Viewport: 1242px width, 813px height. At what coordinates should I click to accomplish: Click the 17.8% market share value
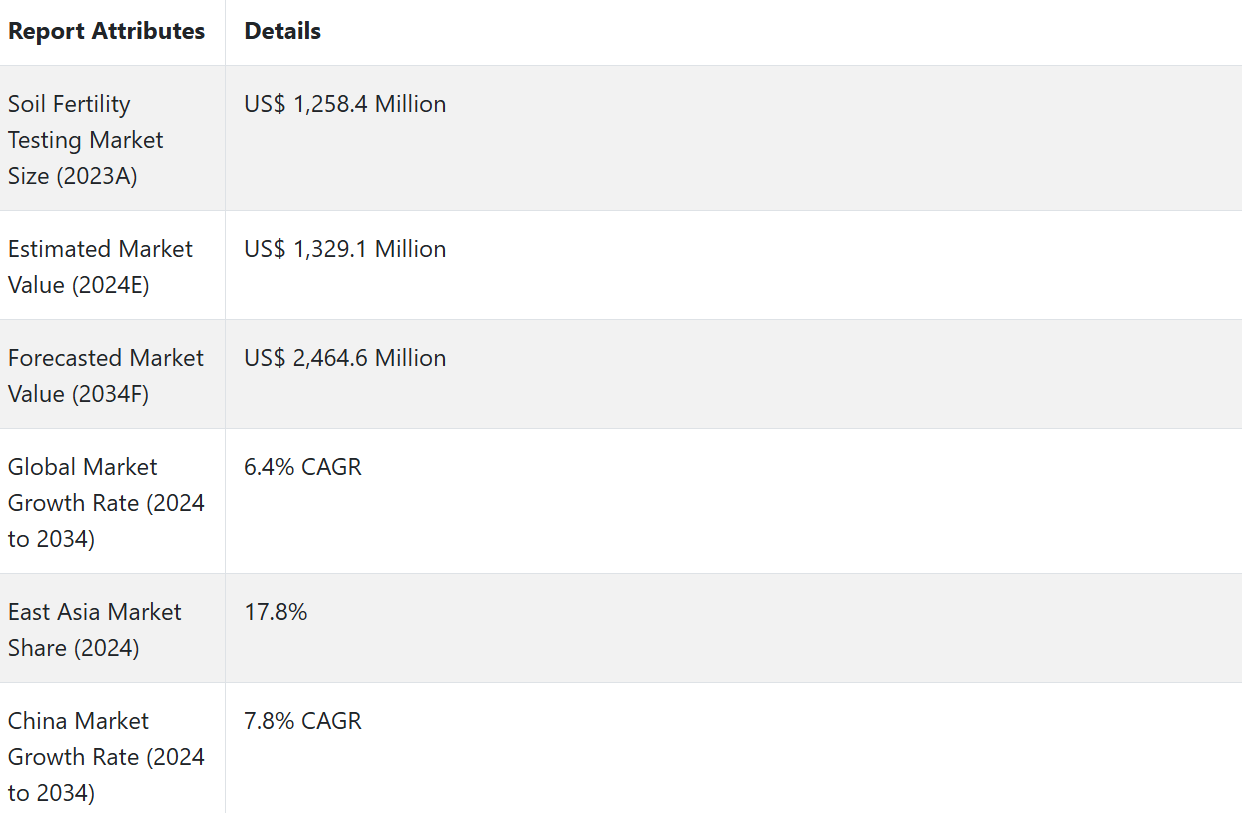click(275, 612)
